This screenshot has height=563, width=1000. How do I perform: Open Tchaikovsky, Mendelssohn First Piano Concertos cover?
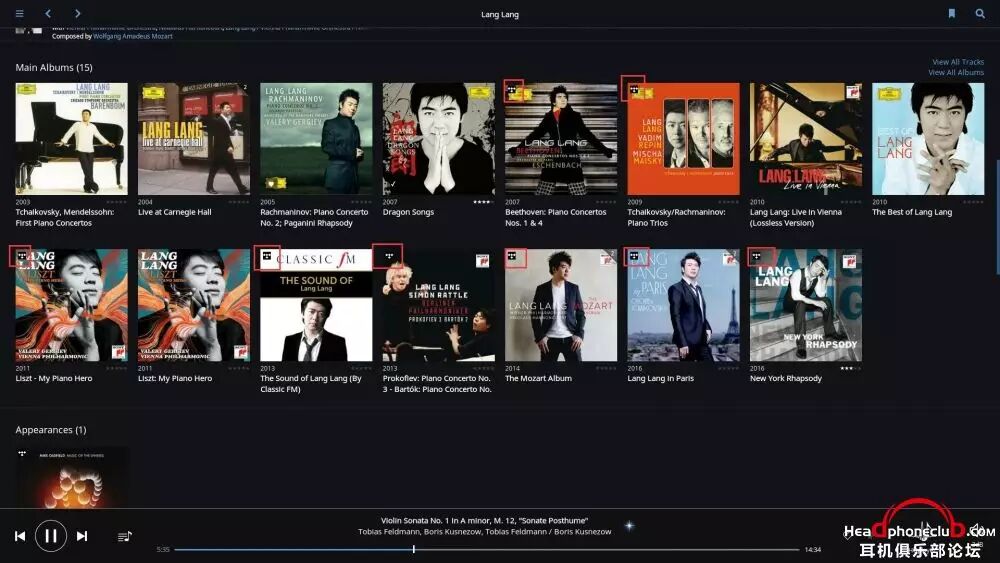[71, 138]
